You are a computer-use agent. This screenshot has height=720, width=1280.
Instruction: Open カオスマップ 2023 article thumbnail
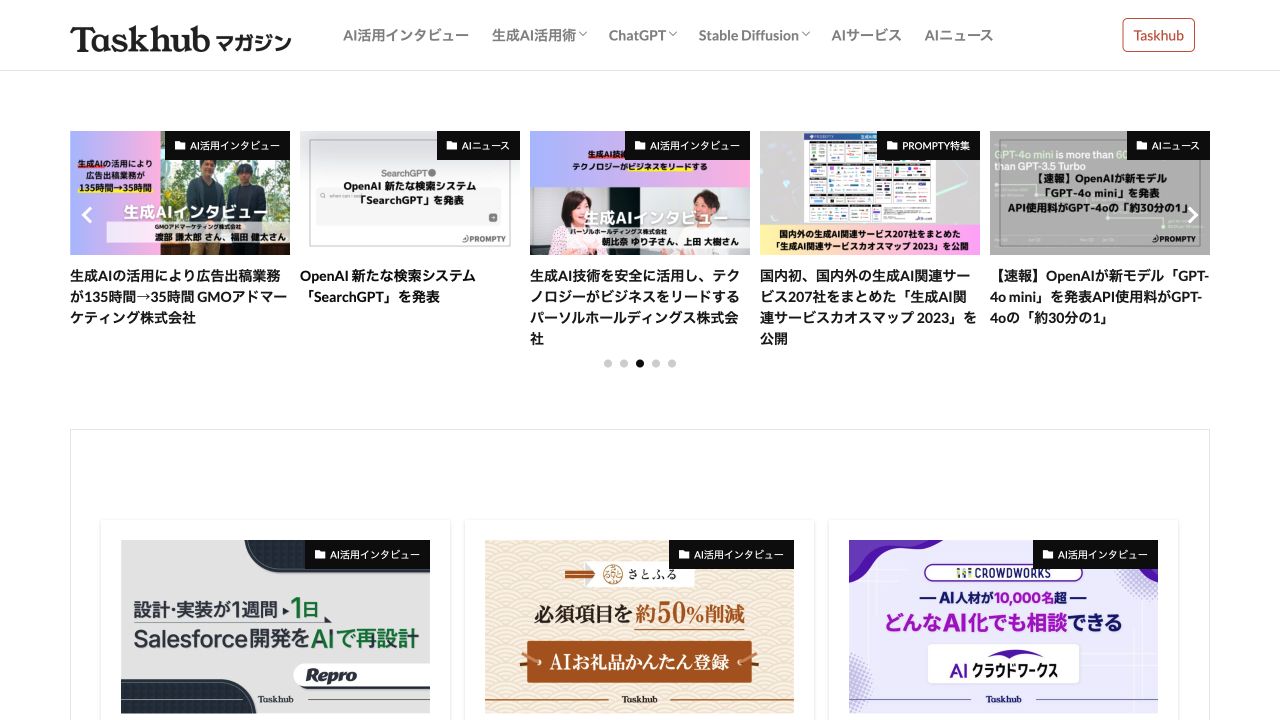[x=870, y=193]
